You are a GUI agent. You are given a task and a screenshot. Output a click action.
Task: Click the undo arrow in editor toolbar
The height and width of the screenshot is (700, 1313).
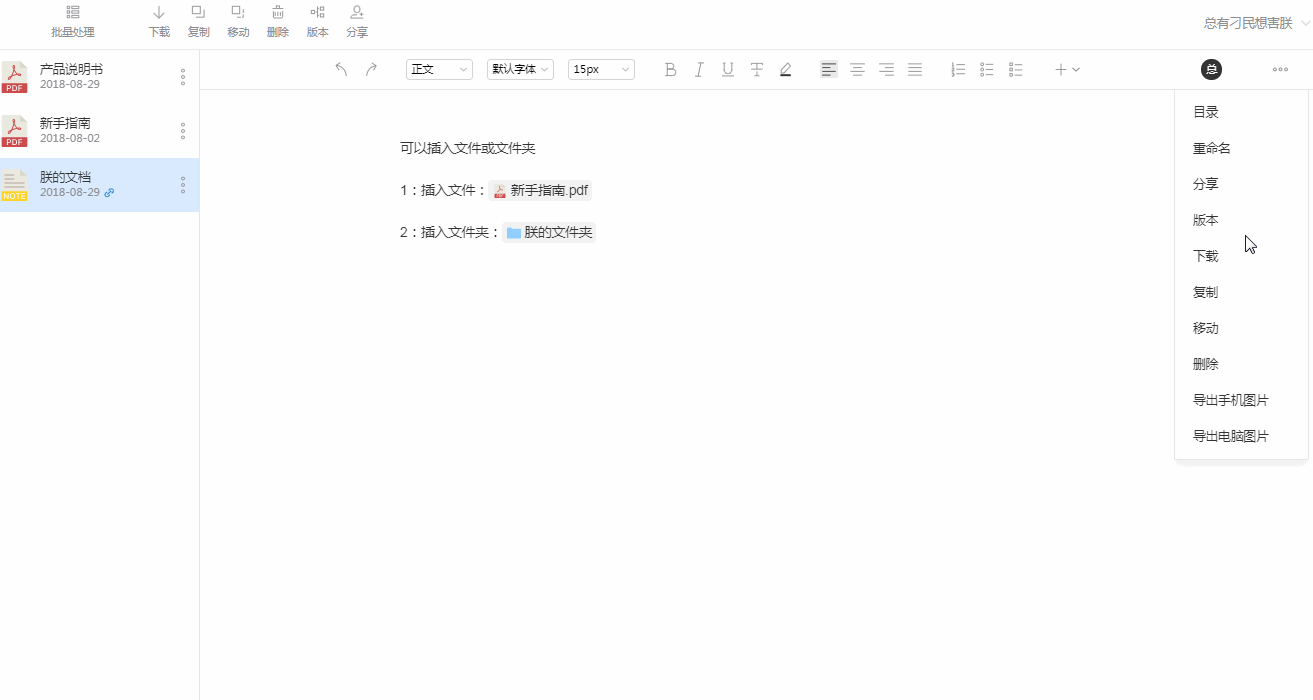point(341,69)
